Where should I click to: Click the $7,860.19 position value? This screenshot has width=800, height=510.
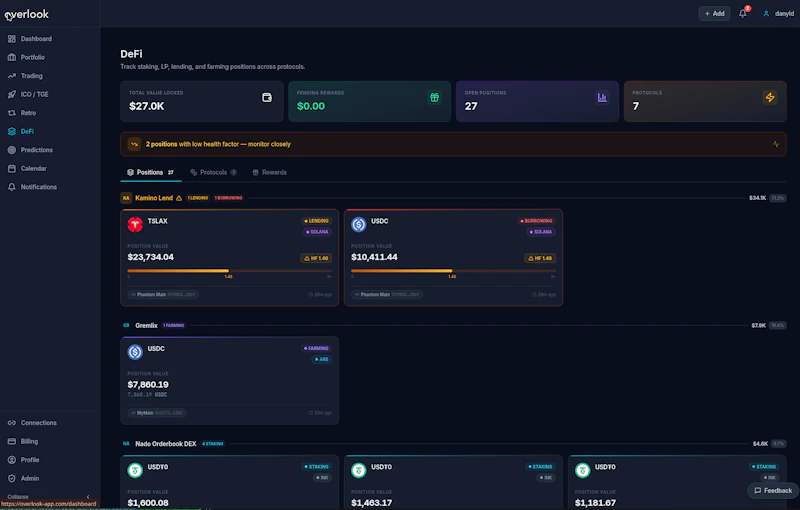(148, 385)
